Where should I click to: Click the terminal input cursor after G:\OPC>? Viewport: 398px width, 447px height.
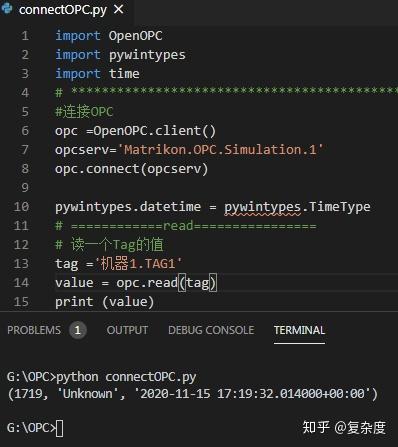point(60,428)
